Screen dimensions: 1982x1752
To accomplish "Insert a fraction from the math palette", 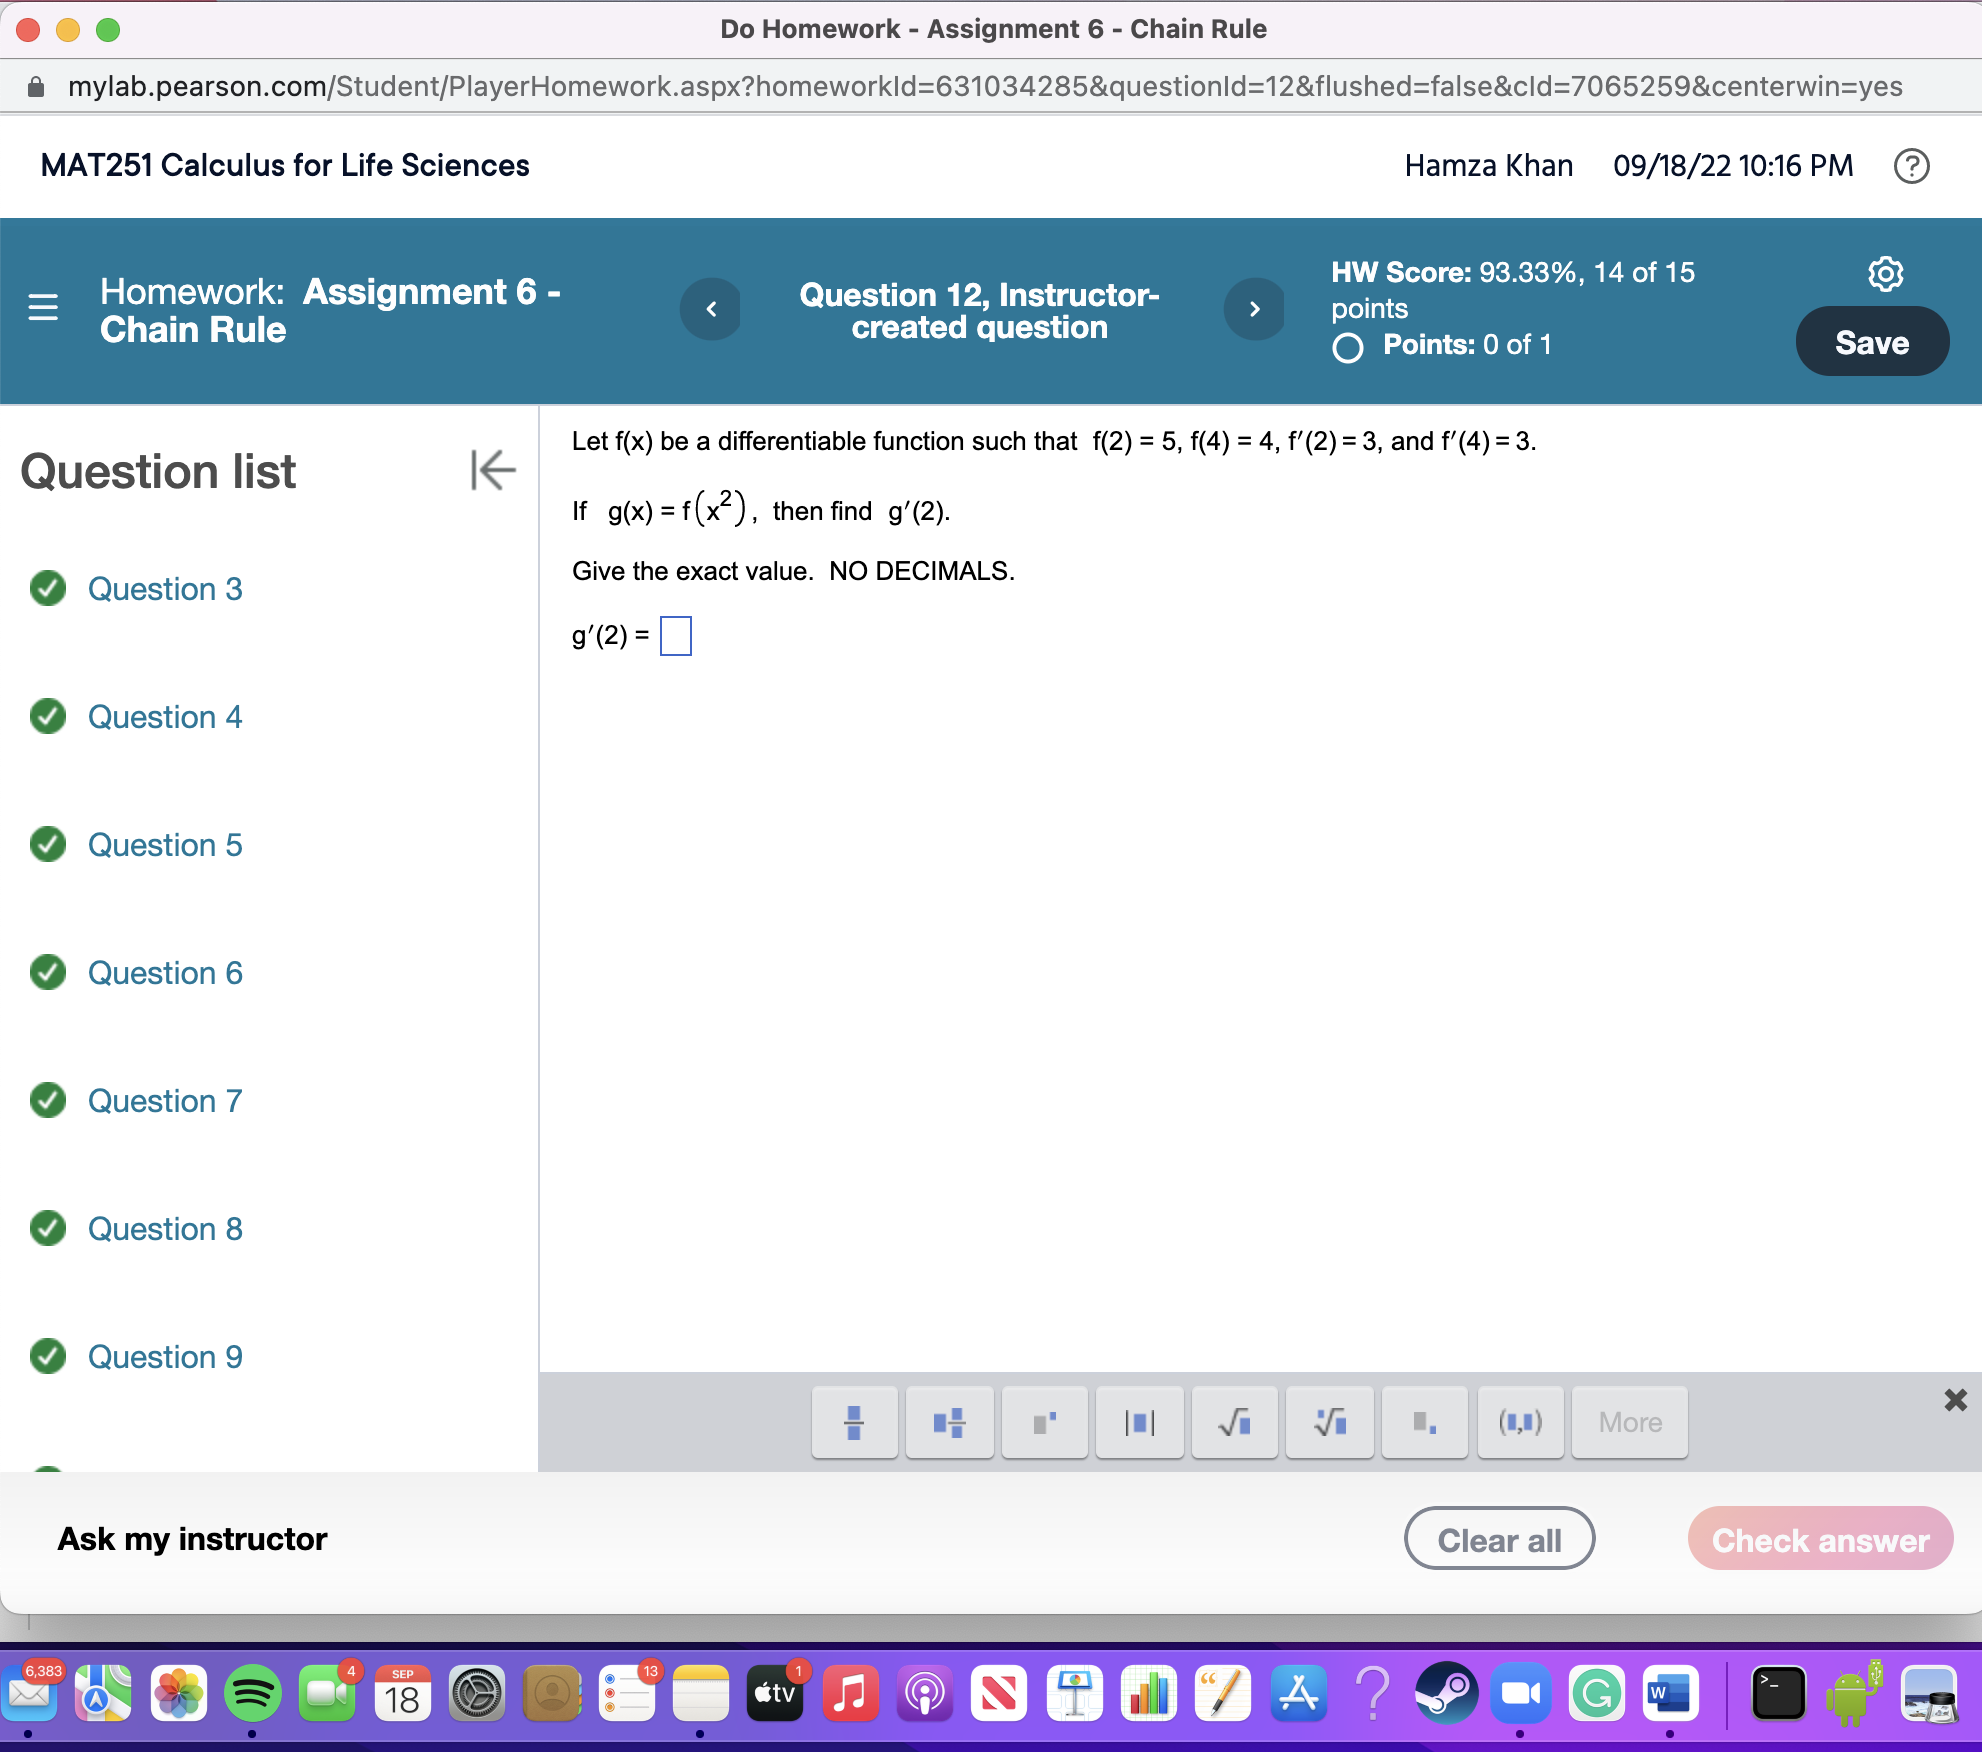I will coord(853,1422).
